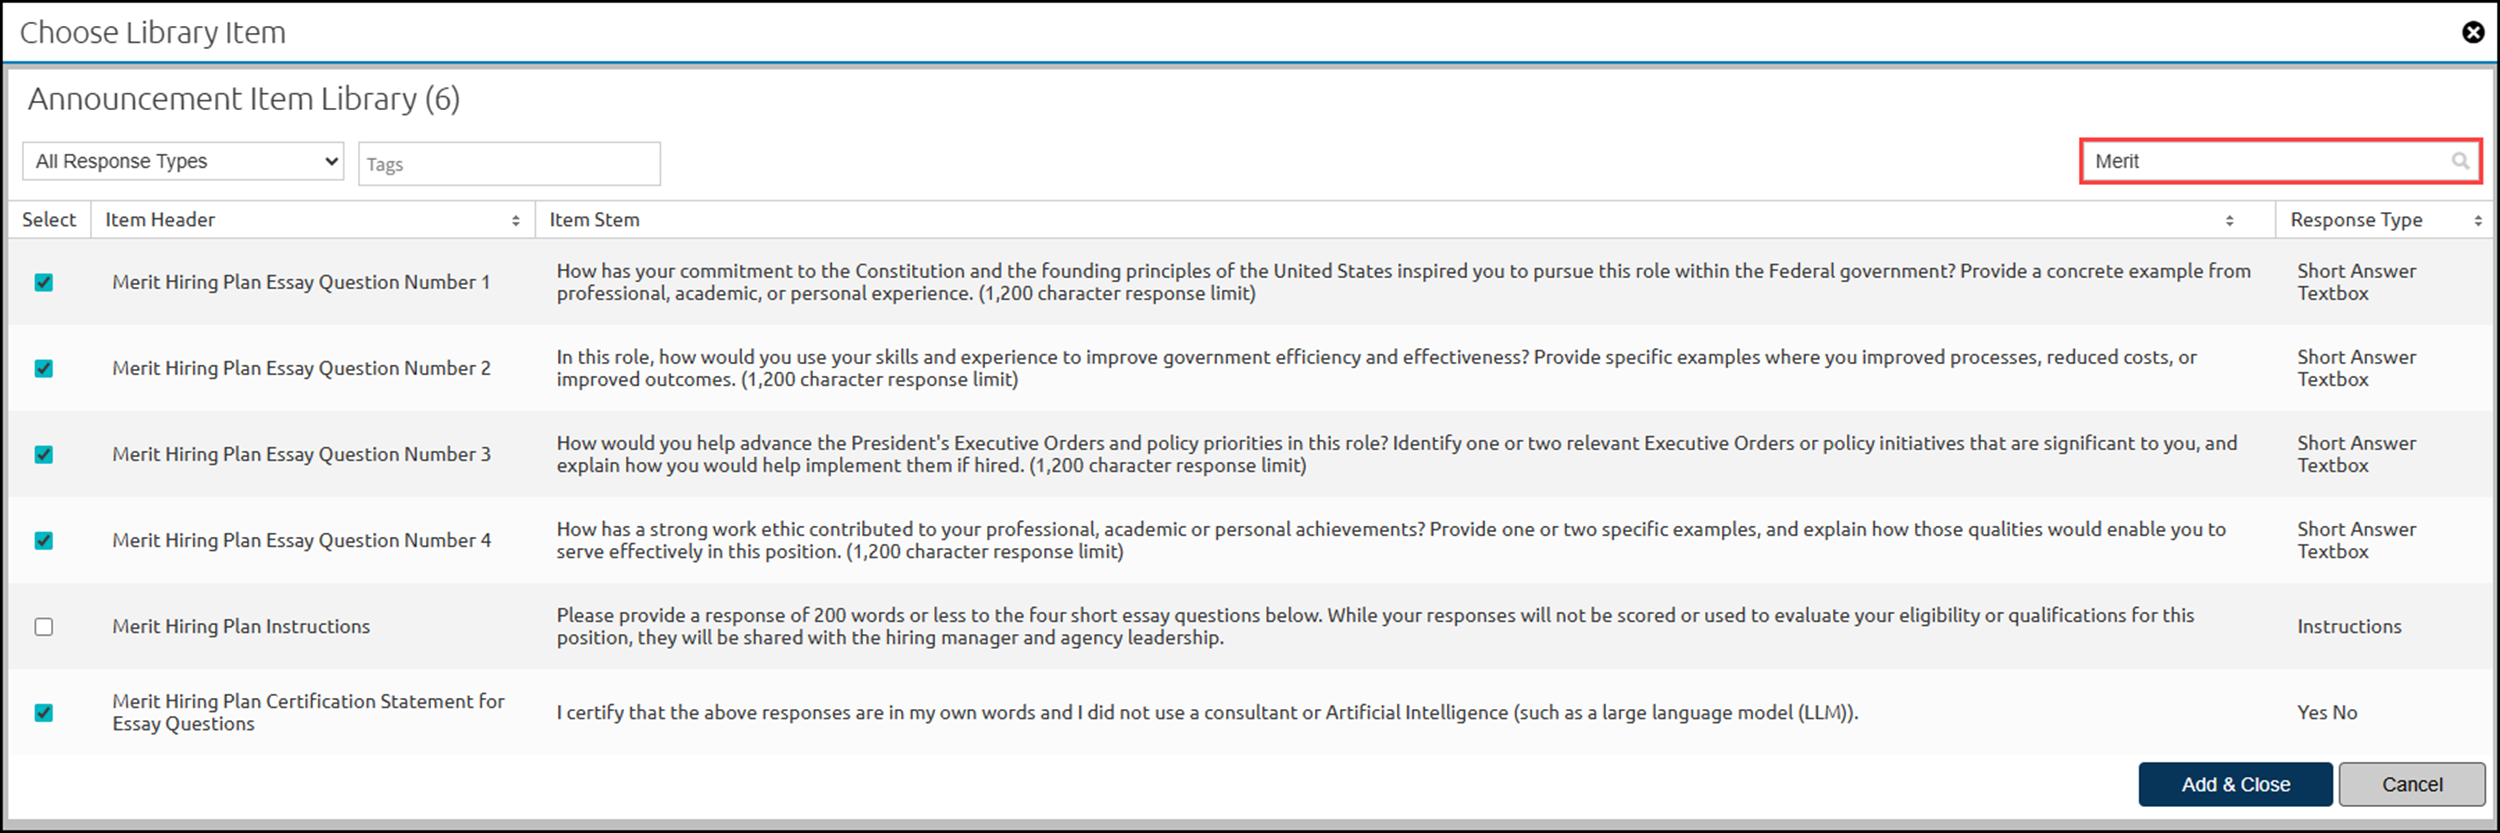Click the 'Announcement Item Library (6)' heading

coord(244,99)
